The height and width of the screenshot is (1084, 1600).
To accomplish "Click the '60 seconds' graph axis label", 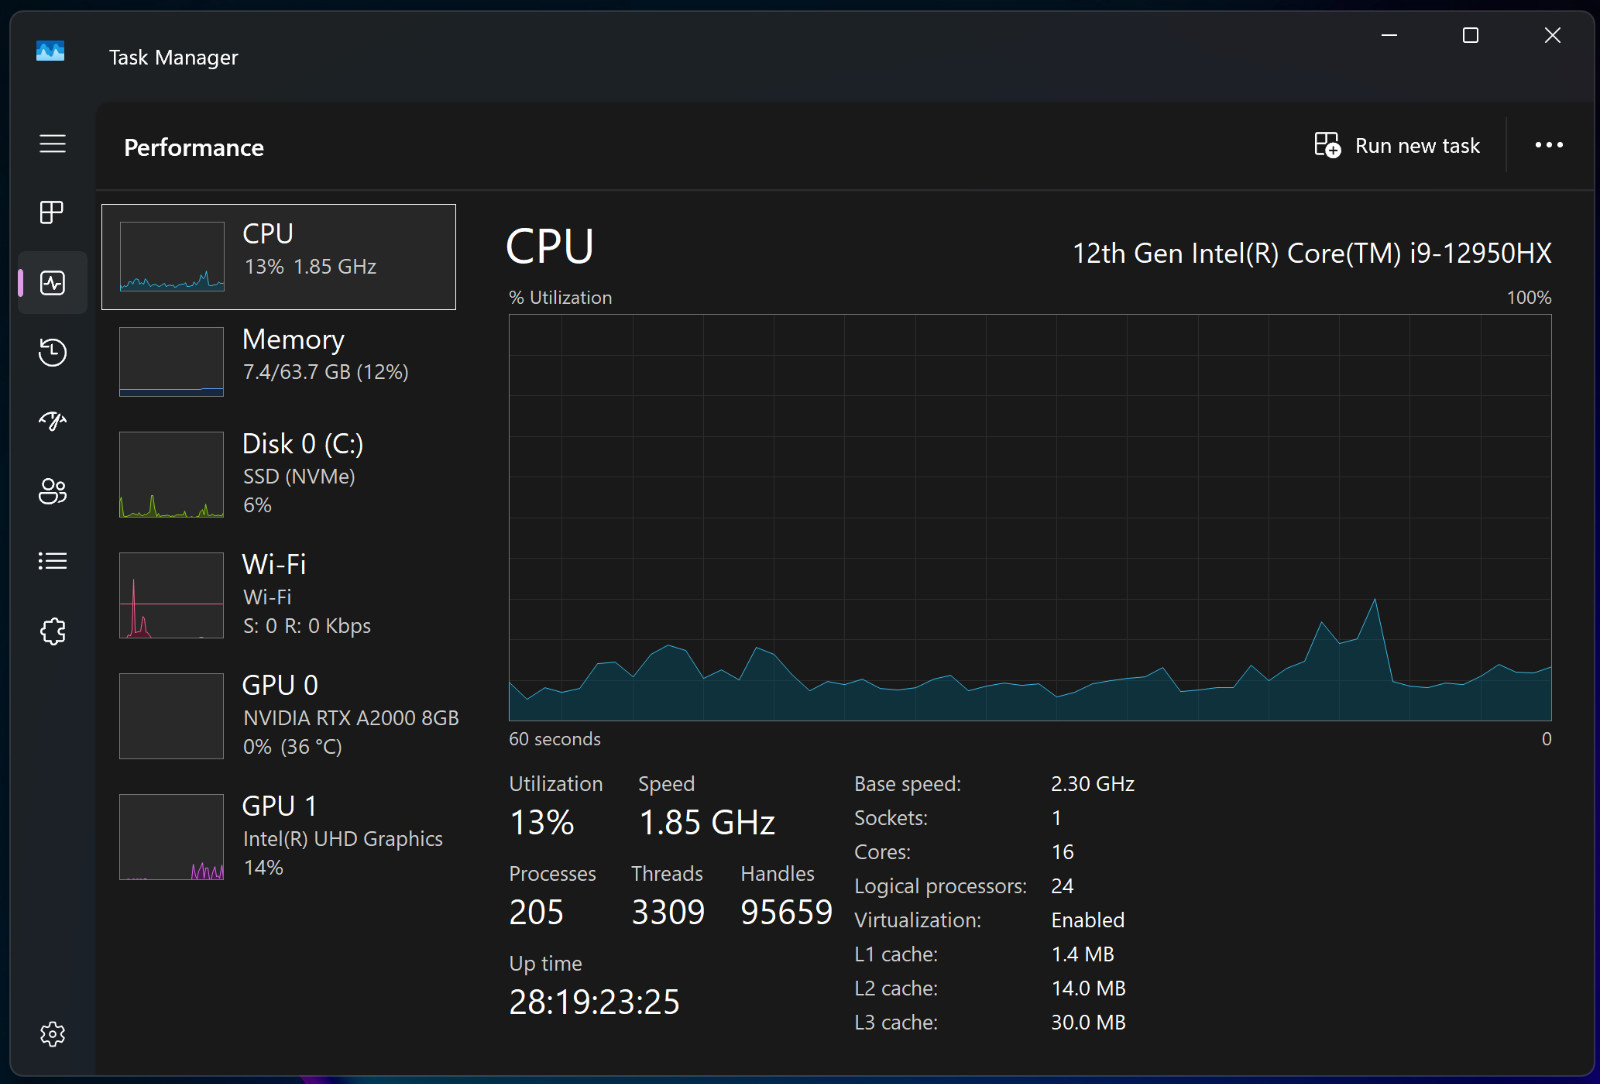I will point(555,739).
